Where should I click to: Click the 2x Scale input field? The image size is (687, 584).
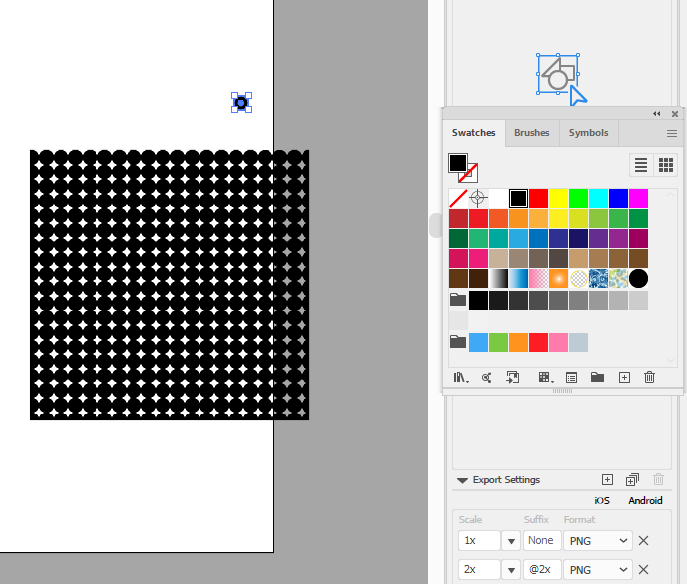(x=479, y=570)
